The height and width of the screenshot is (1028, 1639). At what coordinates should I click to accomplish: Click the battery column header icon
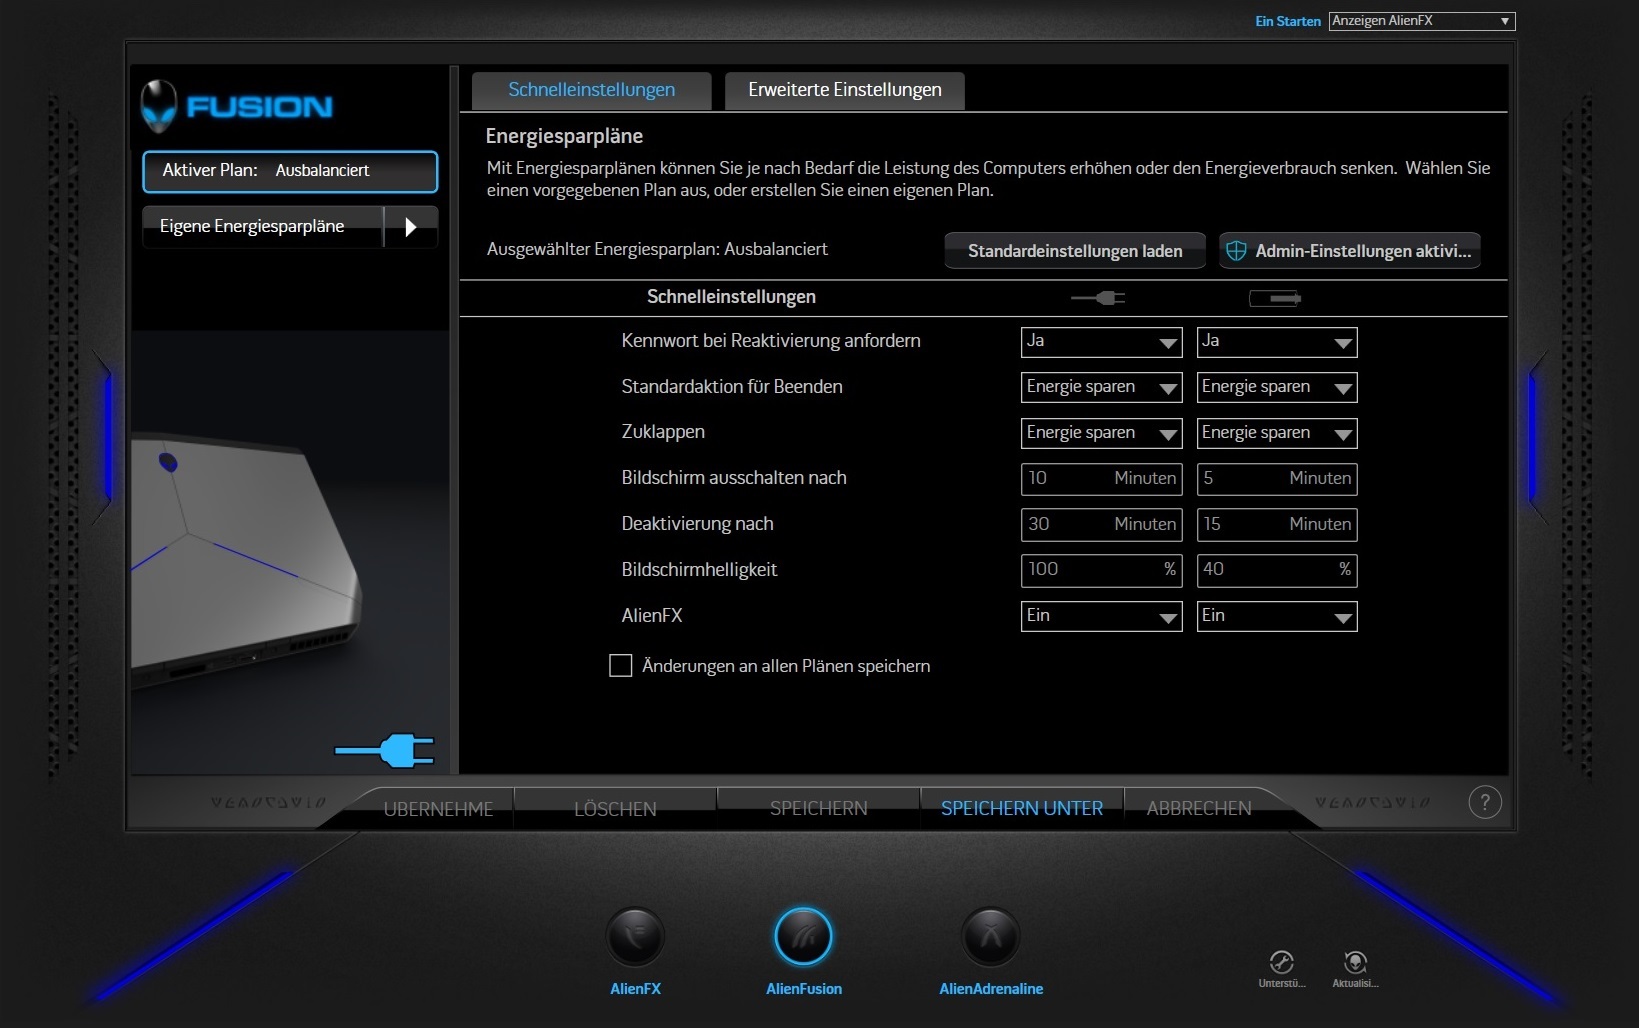pyautogui.click(x=1275, y=297)
